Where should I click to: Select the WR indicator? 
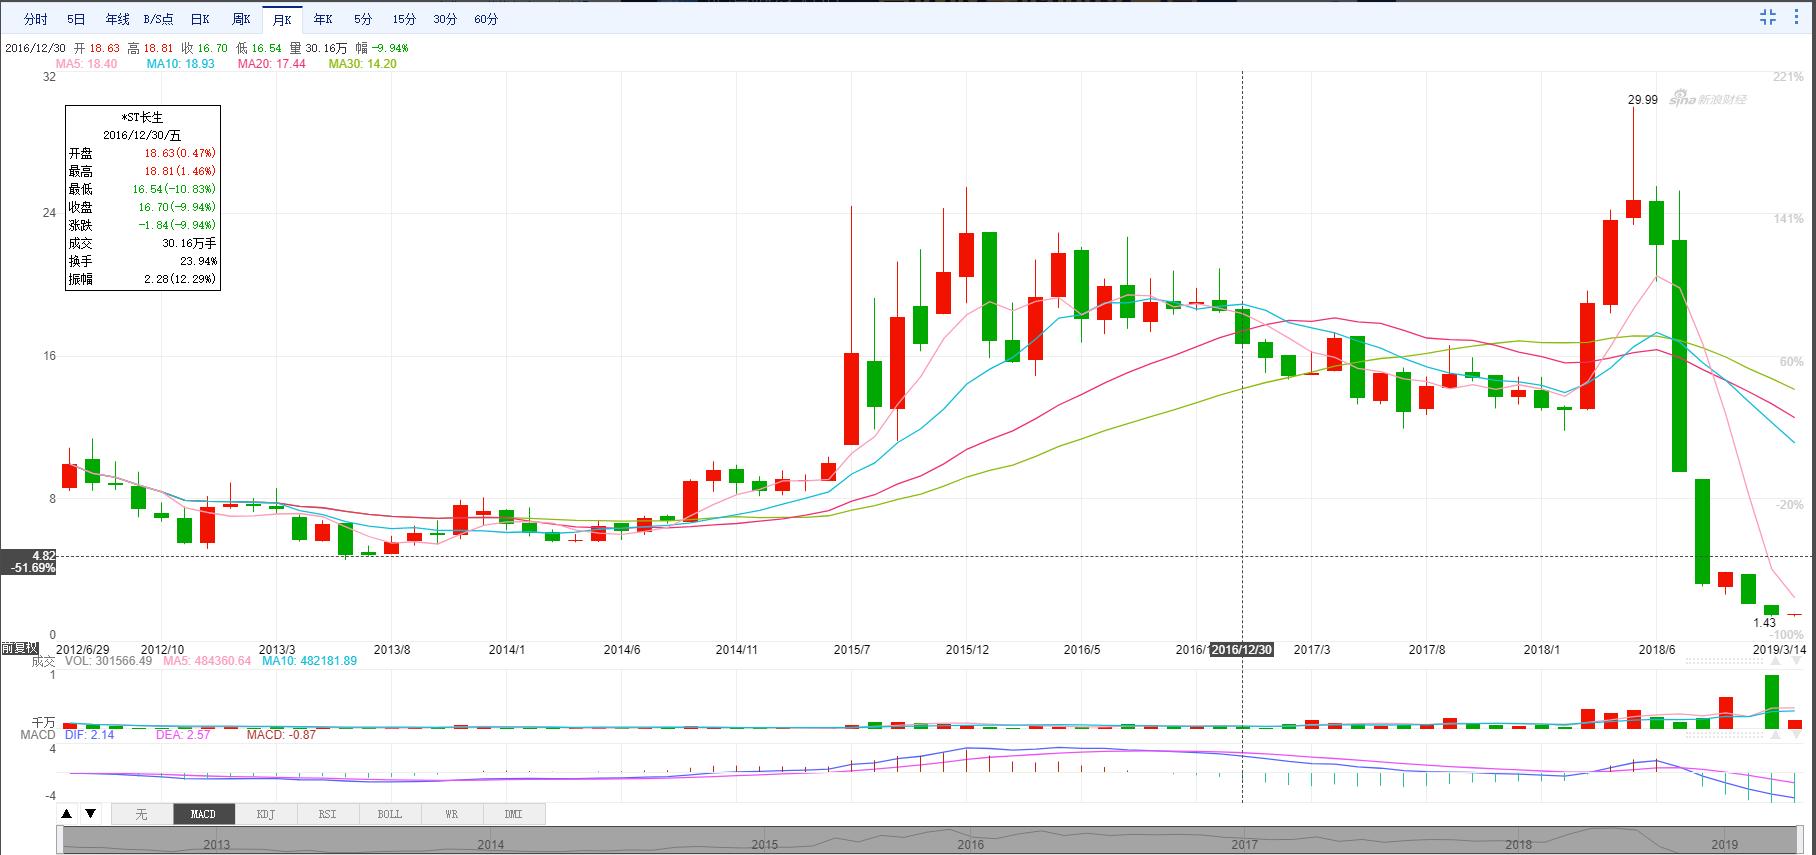point(451,814)
